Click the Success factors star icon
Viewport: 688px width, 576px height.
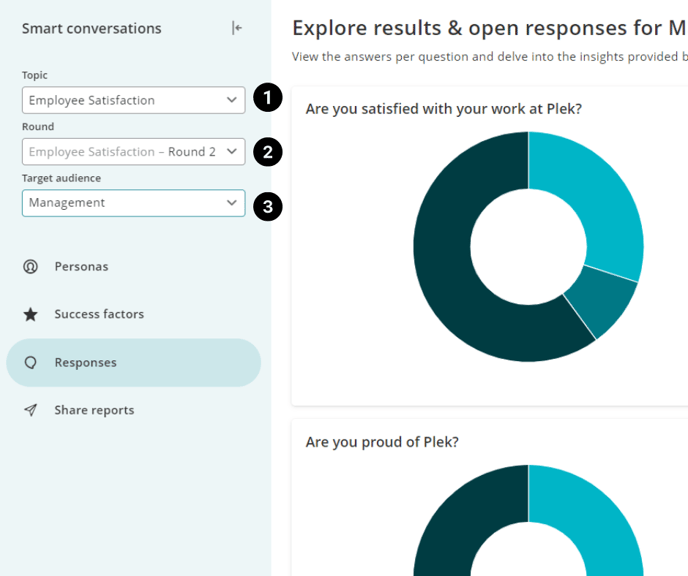(30, 315)
